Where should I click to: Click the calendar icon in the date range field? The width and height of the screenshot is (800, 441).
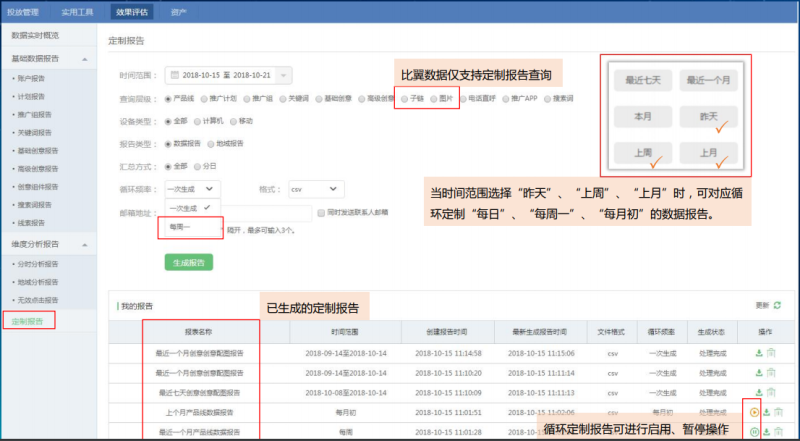[174, 75]
